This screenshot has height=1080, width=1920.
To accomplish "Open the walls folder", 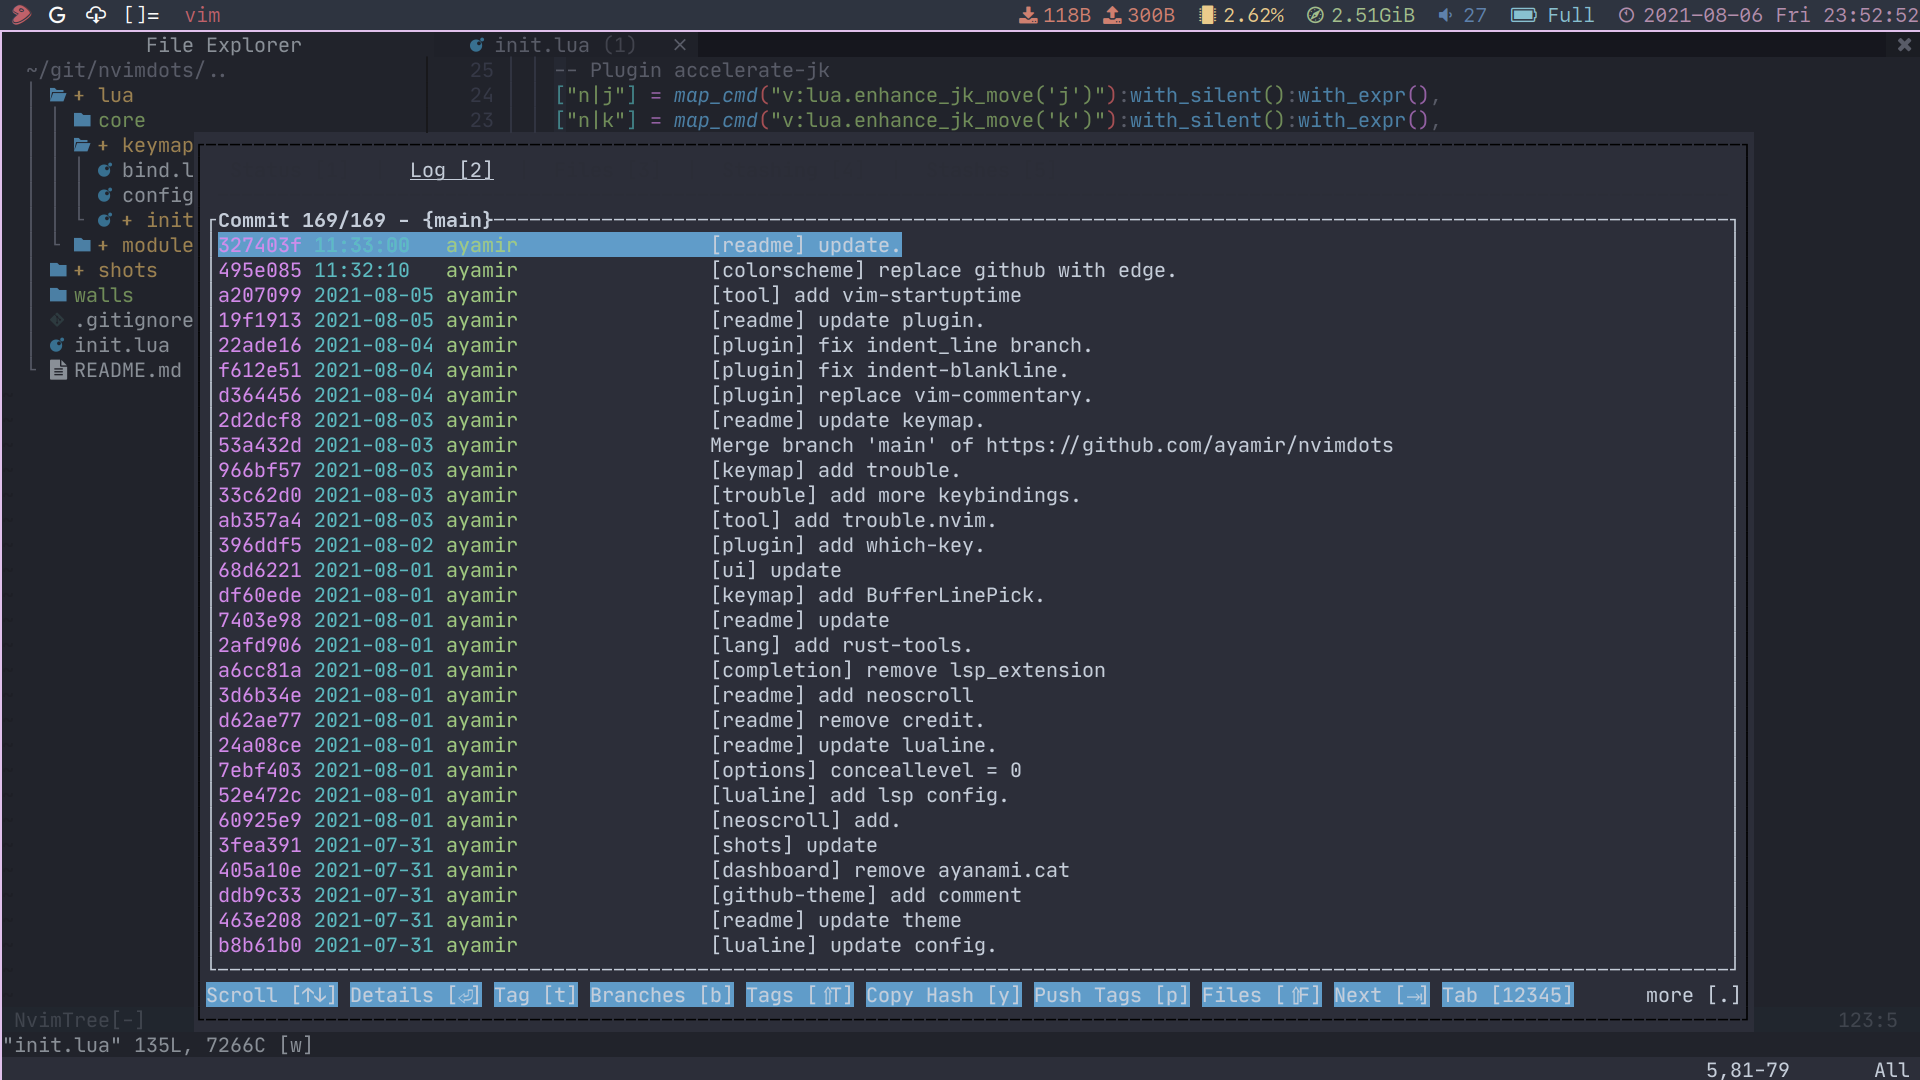I will pos(102,295).
